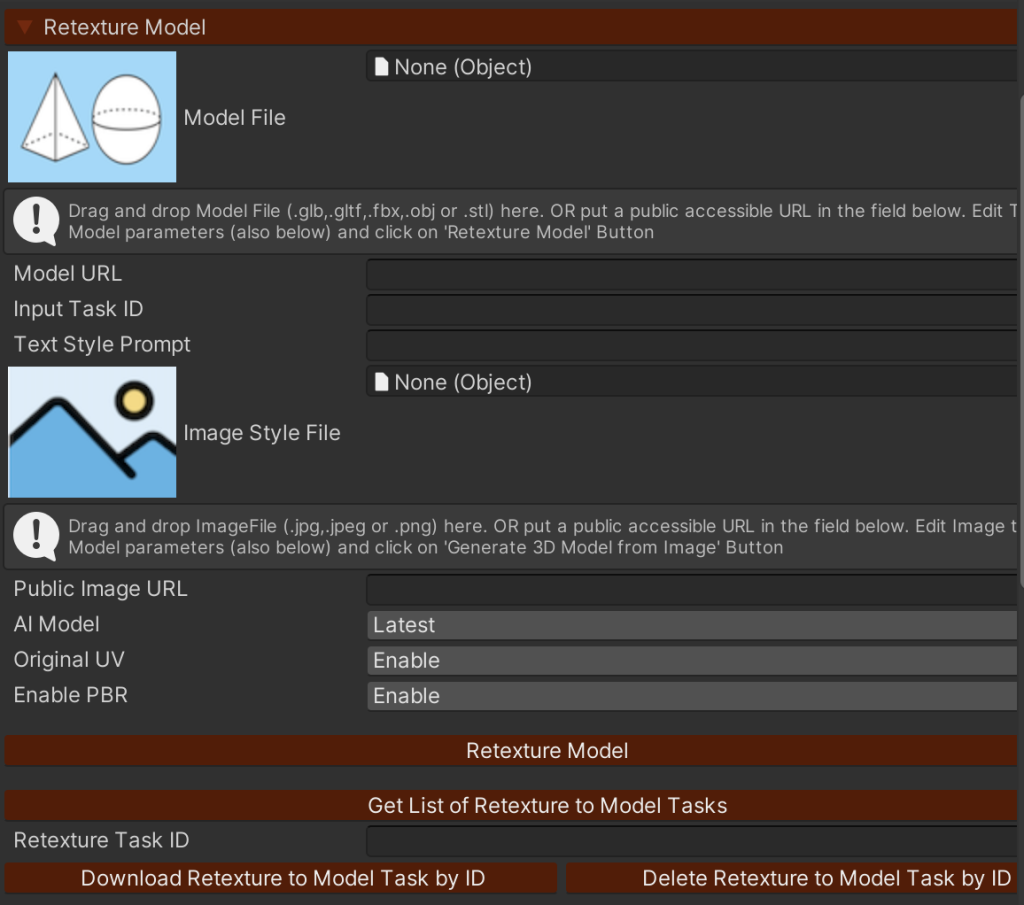1024x905 pixels.
Task: Click into the Input Task ID field
Action: click(690, 309)
